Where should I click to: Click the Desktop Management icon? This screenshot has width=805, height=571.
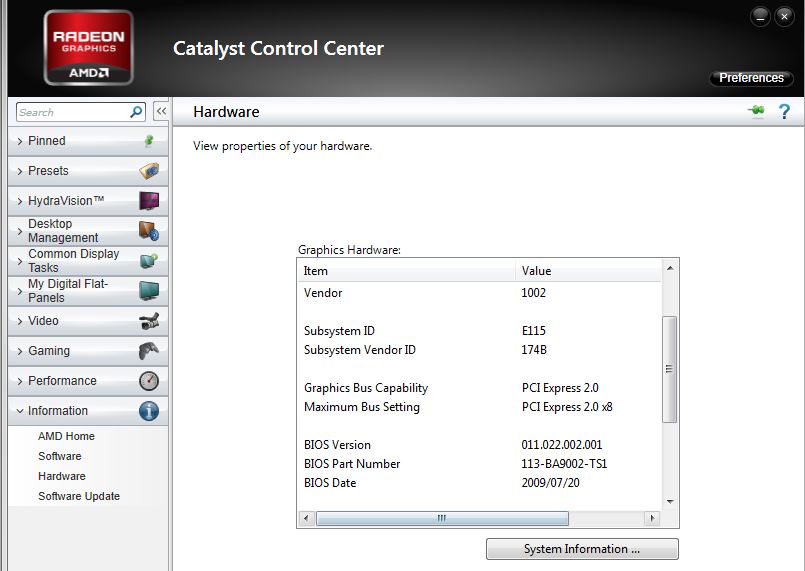pos(149,231)
